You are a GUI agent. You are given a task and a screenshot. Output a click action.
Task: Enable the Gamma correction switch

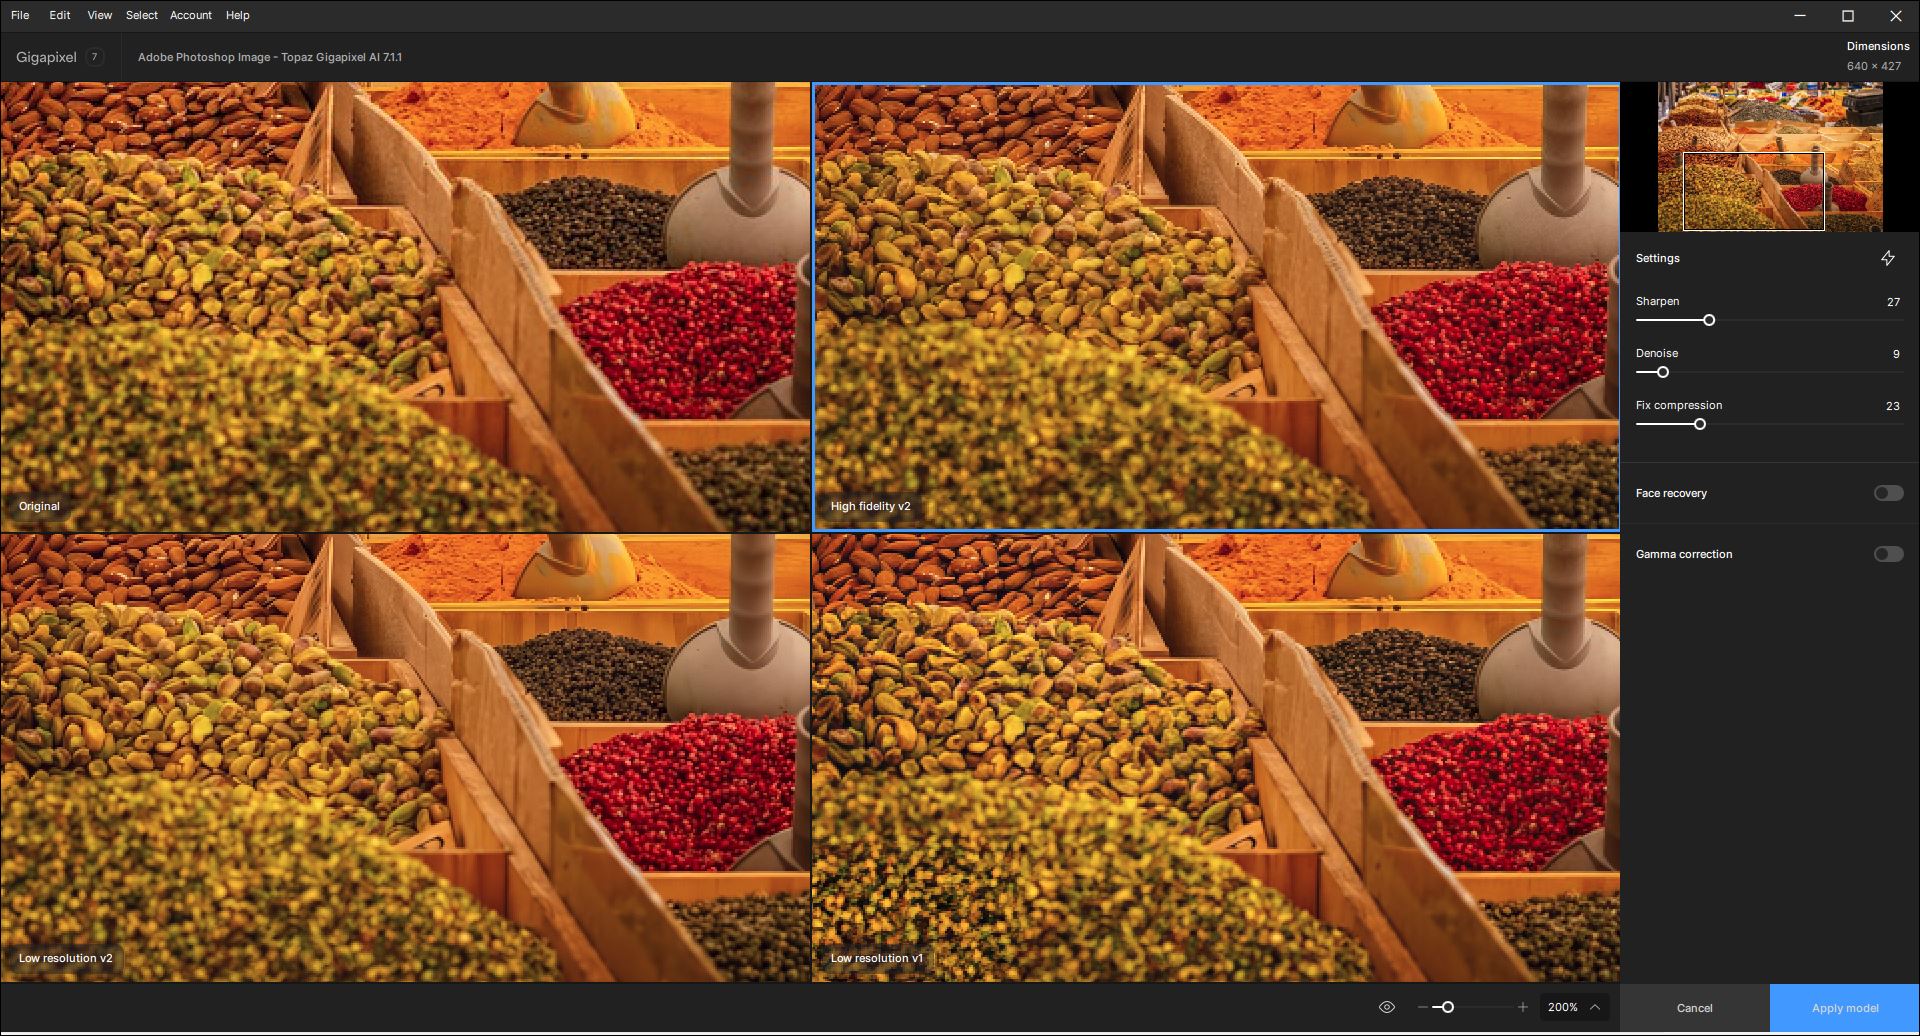pyautogui.click(x=1888, y=554)
